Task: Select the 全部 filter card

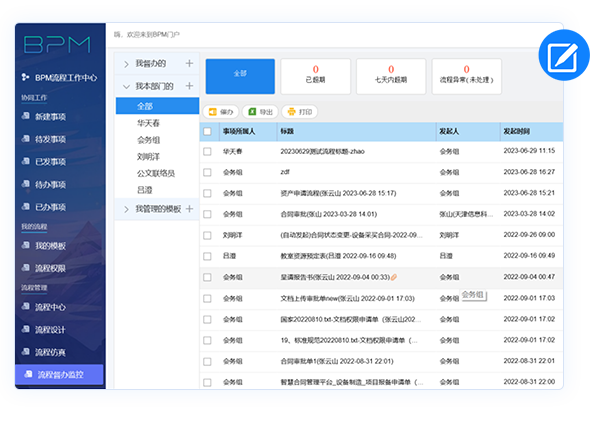Action: pyautogui.click(x=240, y=76)
